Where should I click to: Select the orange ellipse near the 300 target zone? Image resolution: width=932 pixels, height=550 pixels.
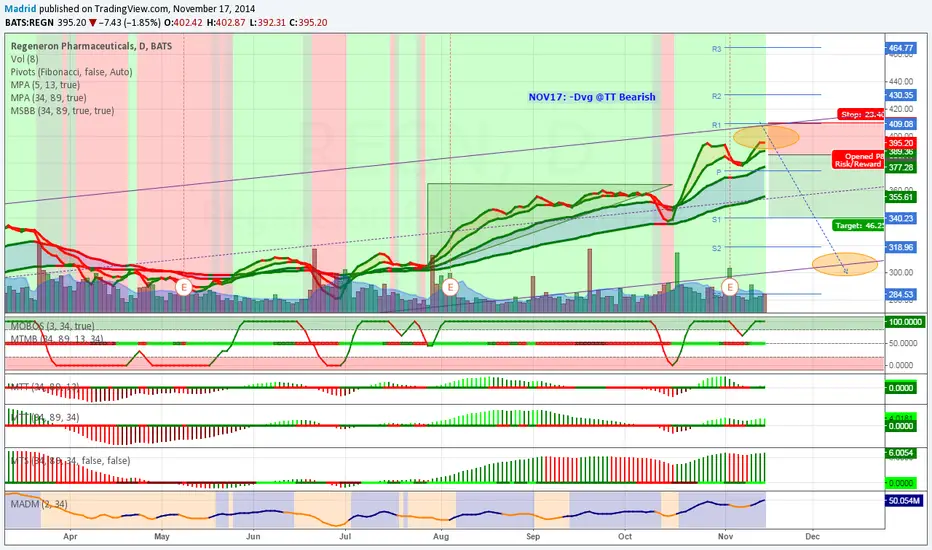click(845, 264)
